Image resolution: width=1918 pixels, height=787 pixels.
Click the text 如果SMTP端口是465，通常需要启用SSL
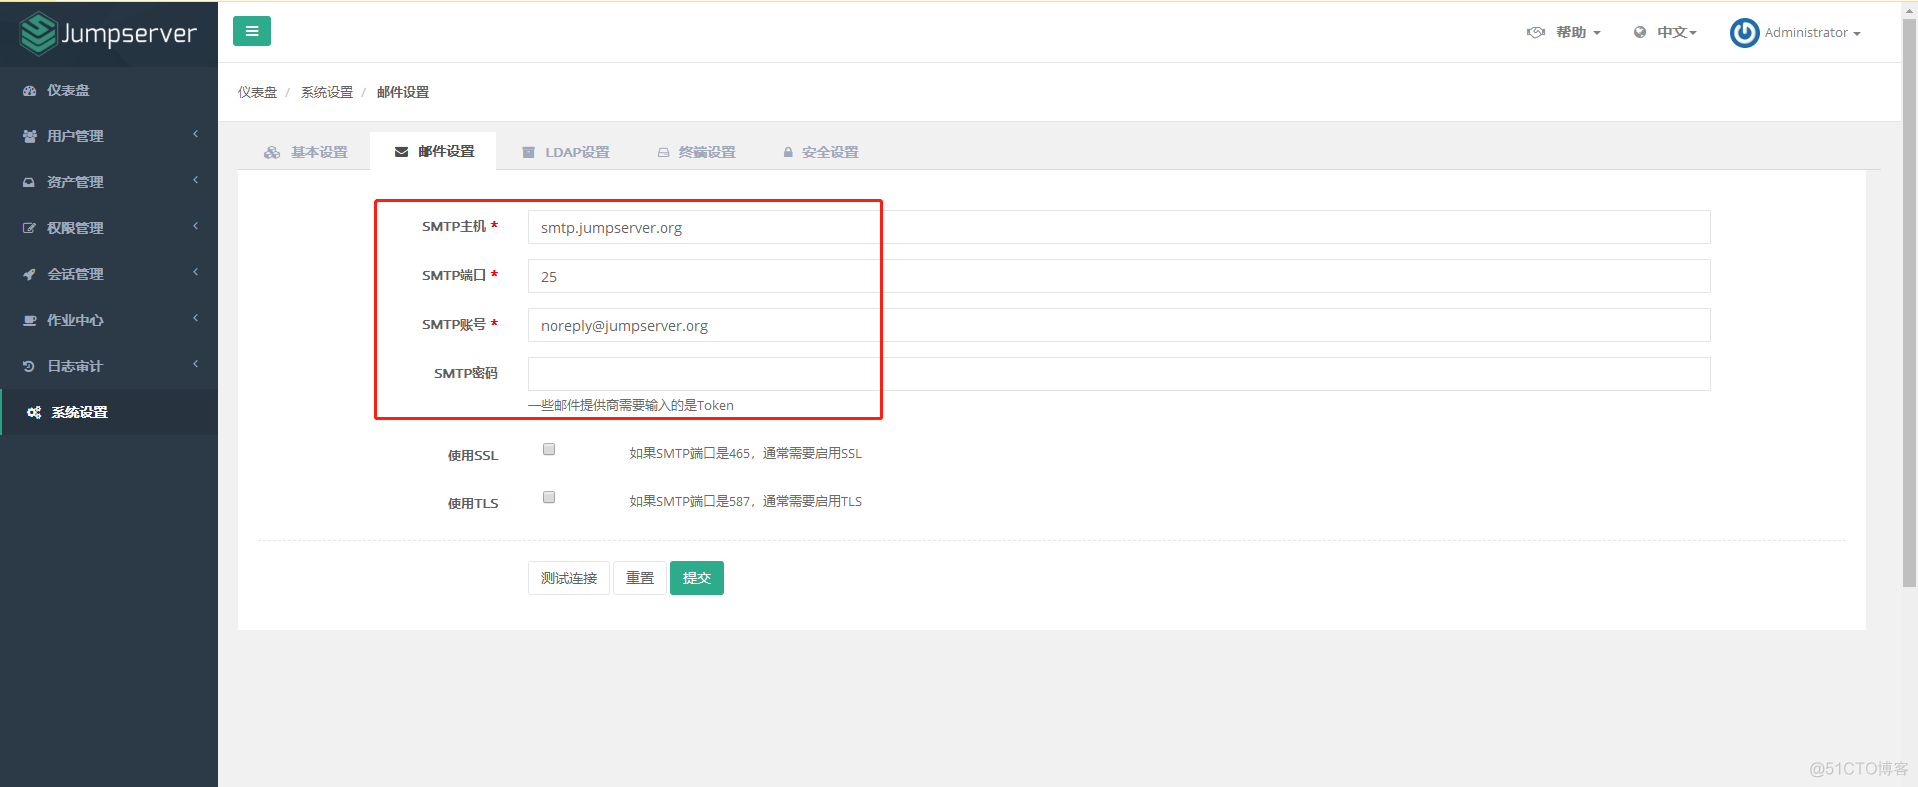(x=745, y=453)
